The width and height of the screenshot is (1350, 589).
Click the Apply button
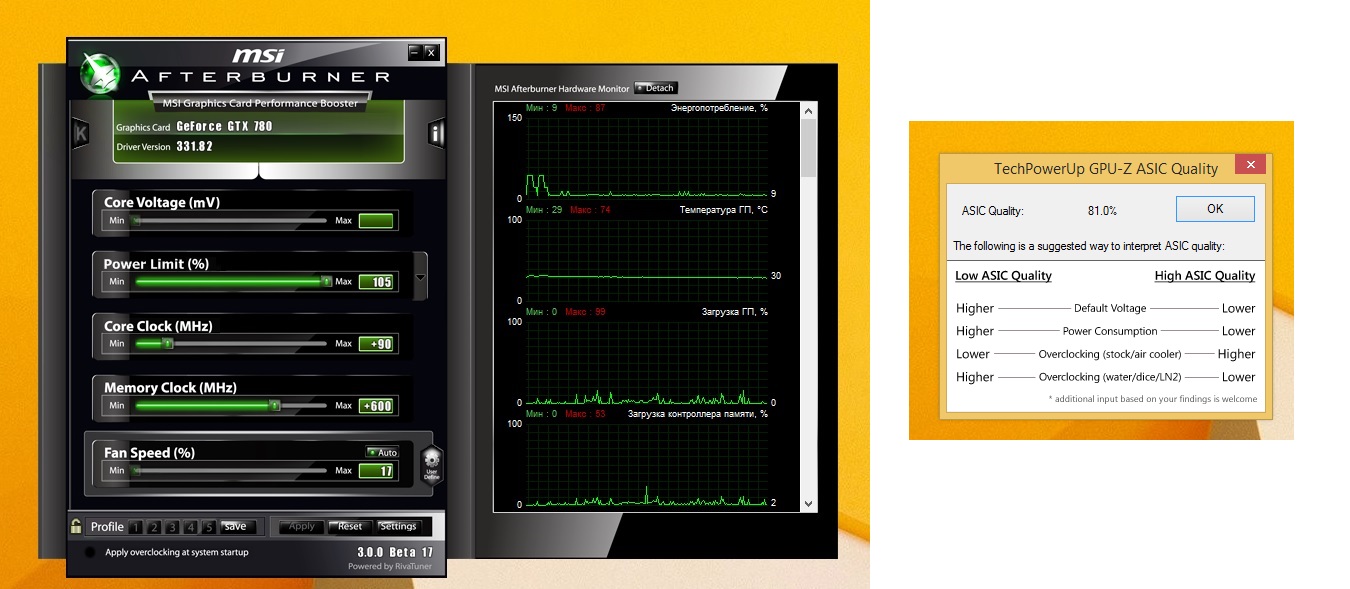pyautogui.click(x=302, y=526)
